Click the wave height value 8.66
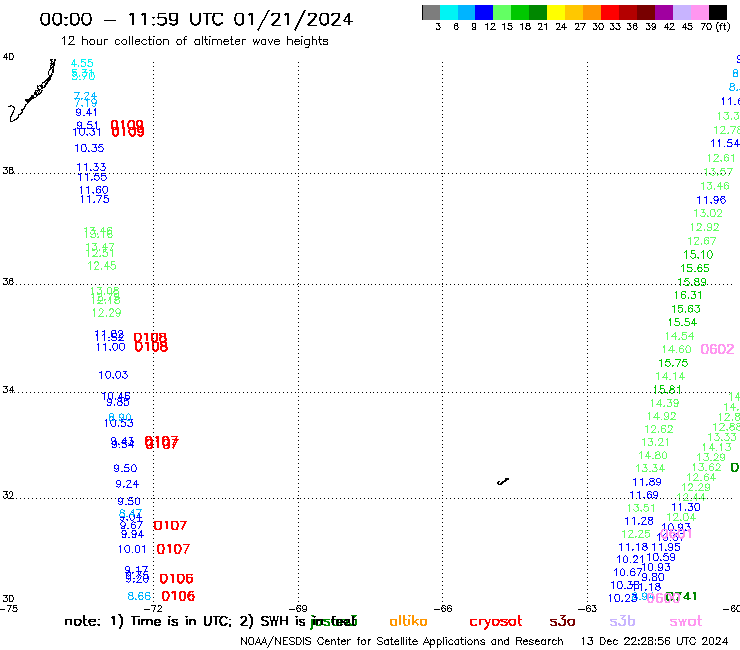 click(139, 596)
